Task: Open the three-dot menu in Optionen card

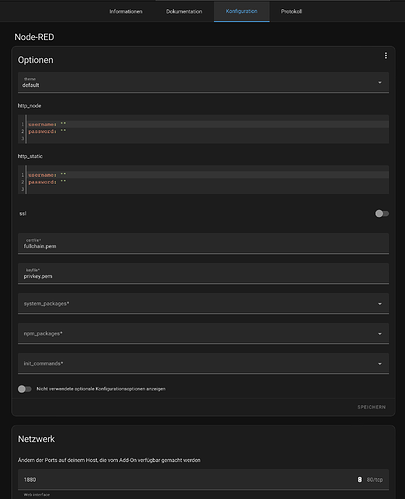Action: click(386, 56)
